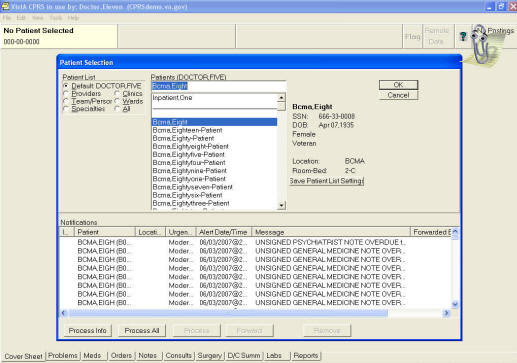Select Bcma,Eightyeight-Patient in the list
Image resolution: width=517 pixels, height=363 pixels.
pyautogui.click(x=214, y=146)
